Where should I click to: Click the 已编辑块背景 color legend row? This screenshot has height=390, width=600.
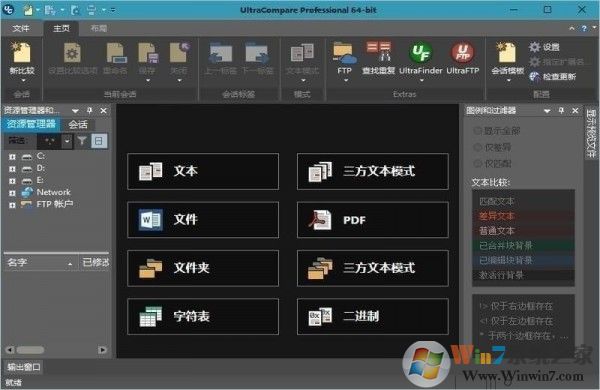click(x=523, y=260)
